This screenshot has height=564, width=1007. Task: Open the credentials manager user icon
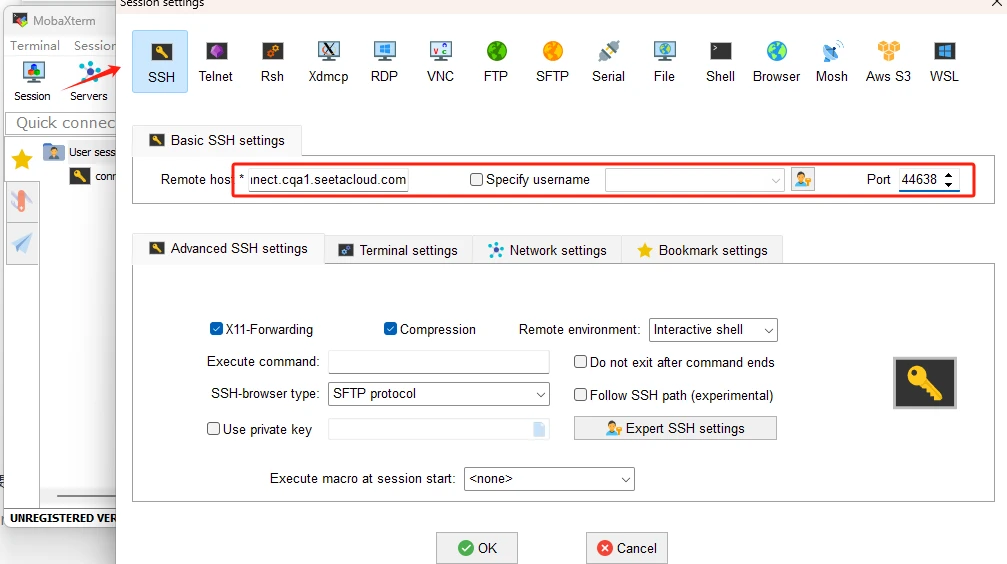tap(803, 179)
